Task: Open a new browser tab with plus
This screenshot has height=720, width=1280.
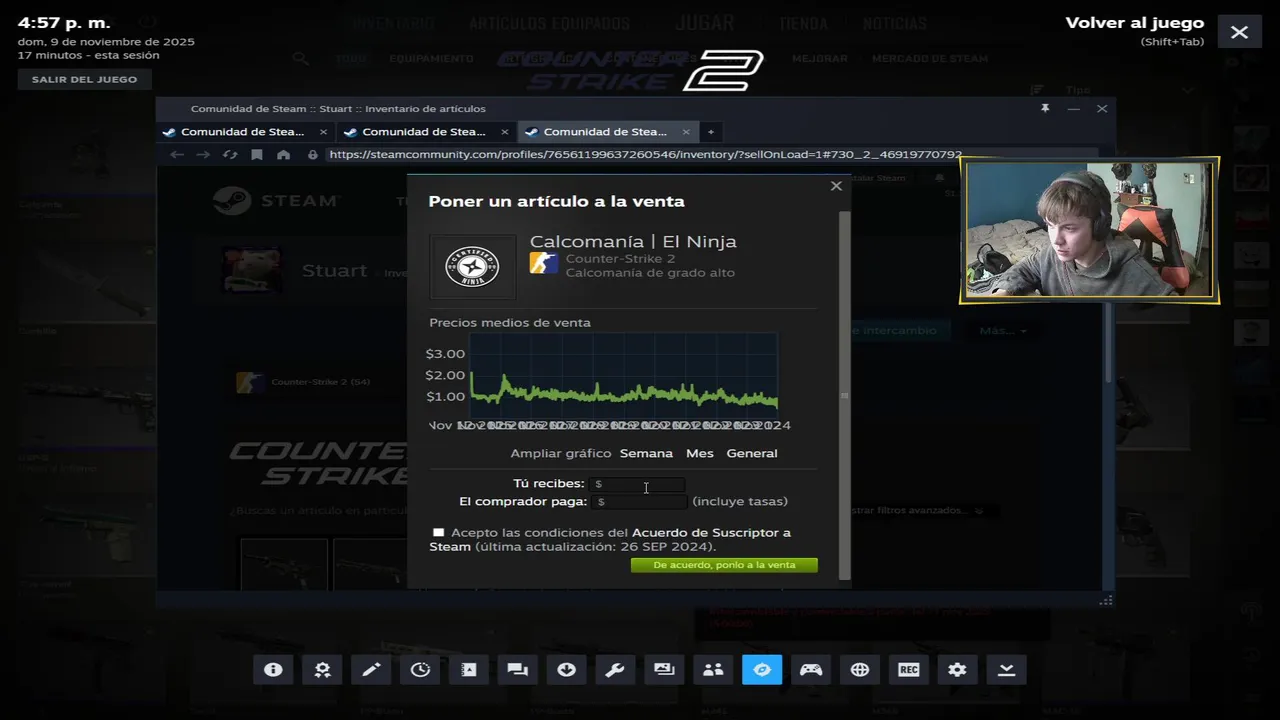Action: pyautogui.click(x=711, y=132)
